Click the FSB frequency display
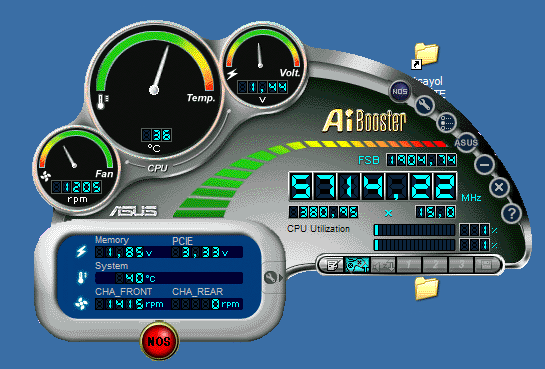The image size is (545, 369). [x=421, y=160]
